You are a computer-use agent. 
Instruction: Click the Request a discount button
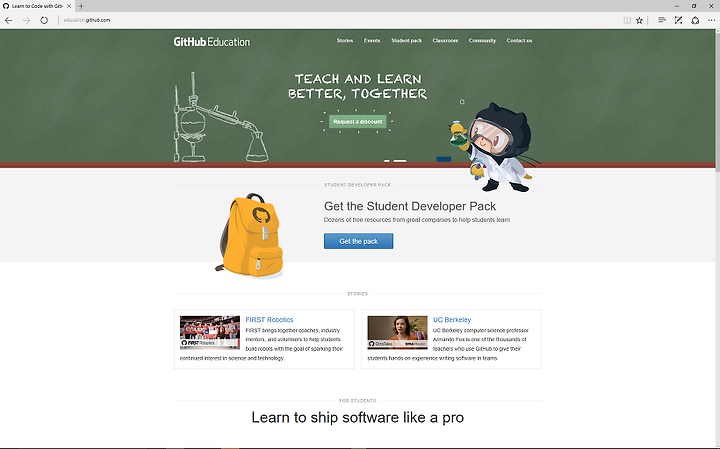tap(358, 122)
